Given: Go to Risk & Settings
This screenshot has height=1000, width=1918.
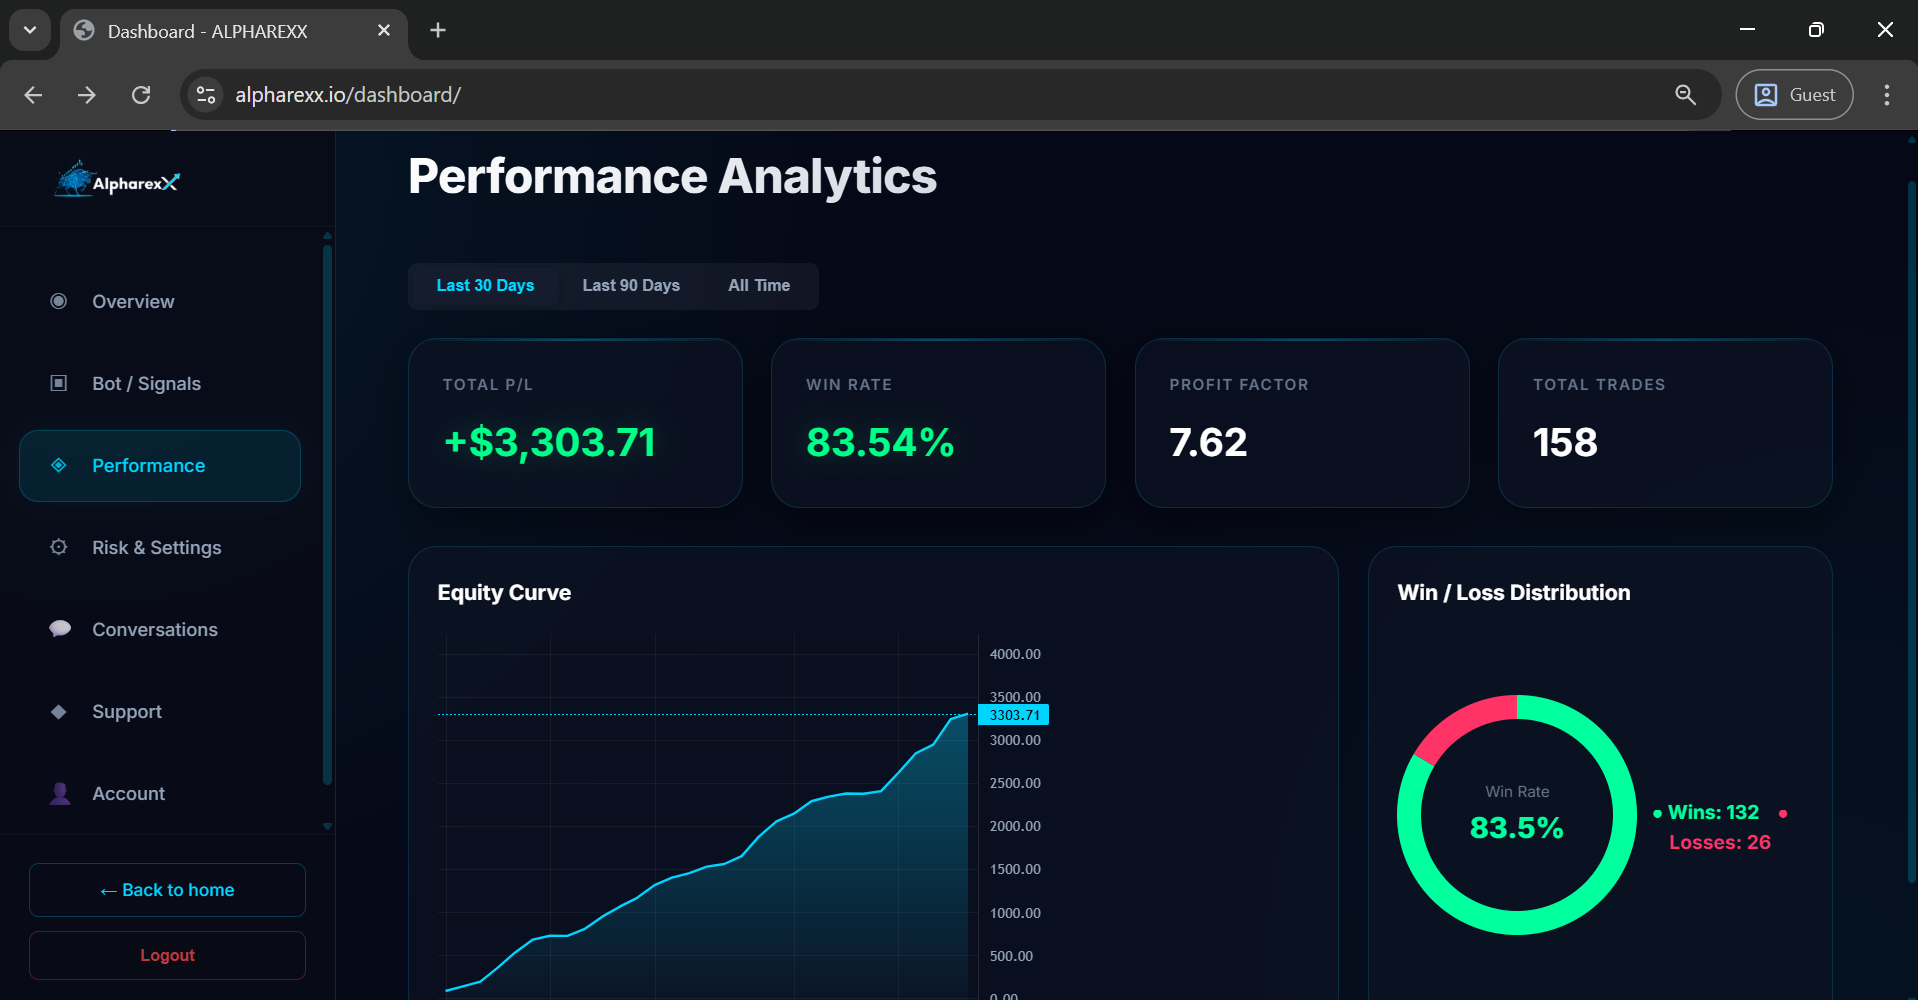Looking at the screenshot, I should (160, 547).
